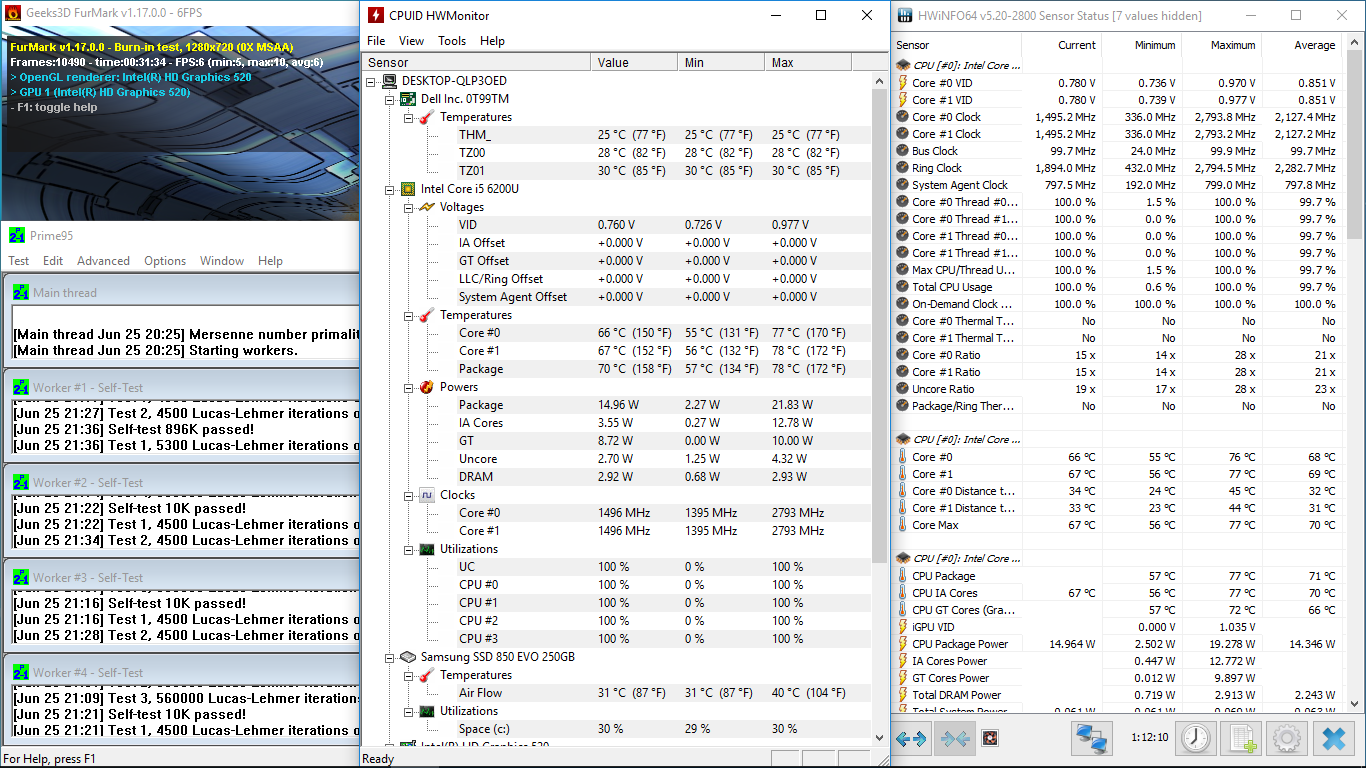Click the Worker #1 Self-Test window icon
The image size is (1366, 768).
tap(21, 387)
